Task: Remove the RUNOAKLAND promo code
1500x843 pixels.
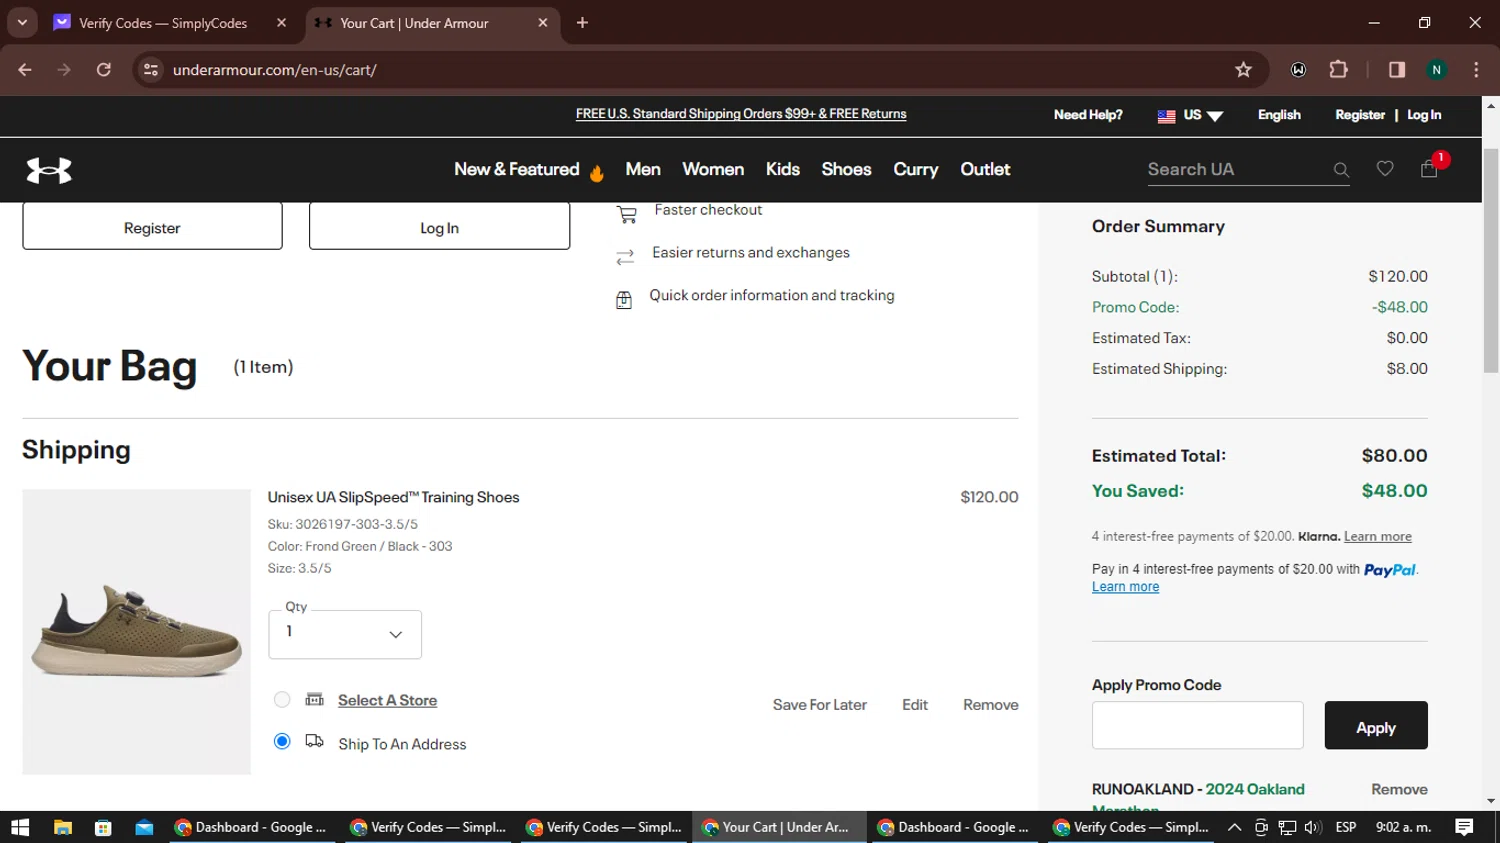Action: coord(1399,789)
